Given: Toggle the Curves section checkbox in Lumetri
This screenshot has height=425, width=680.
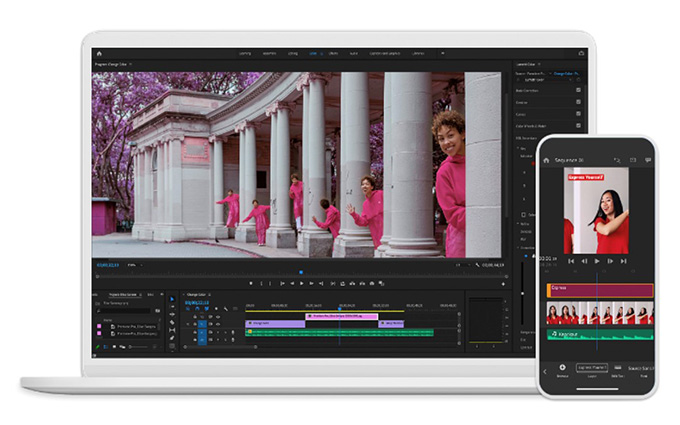Looking at the screenshot, I should (578, 113).
